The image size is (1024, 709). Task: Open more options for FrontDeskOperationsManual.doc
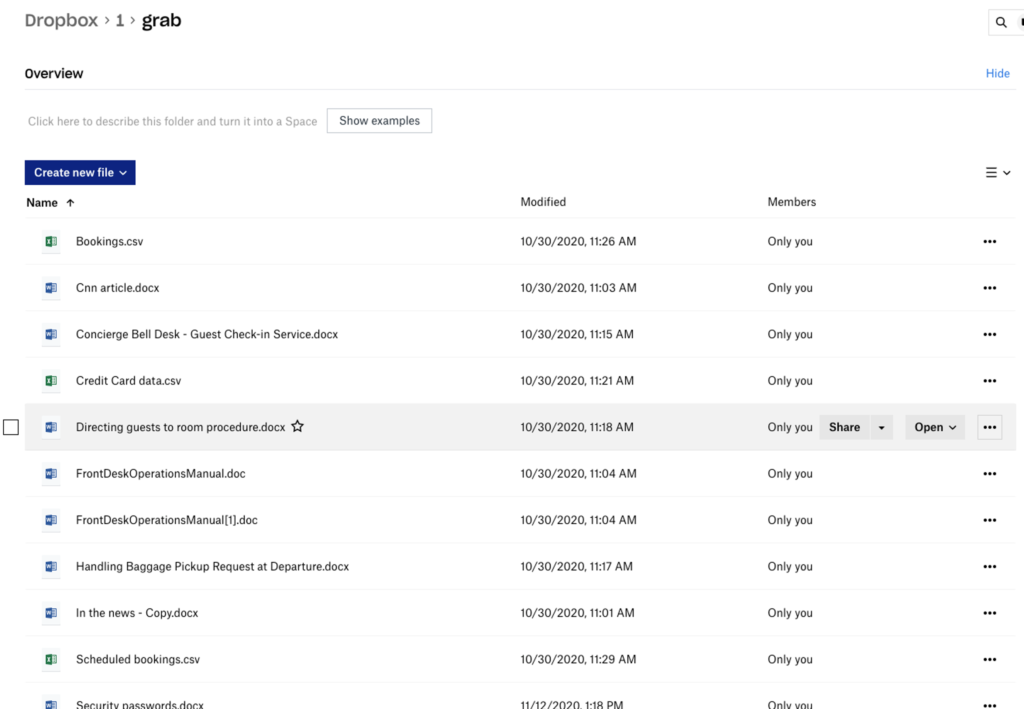pyautogui.click(x=989, y=474)
